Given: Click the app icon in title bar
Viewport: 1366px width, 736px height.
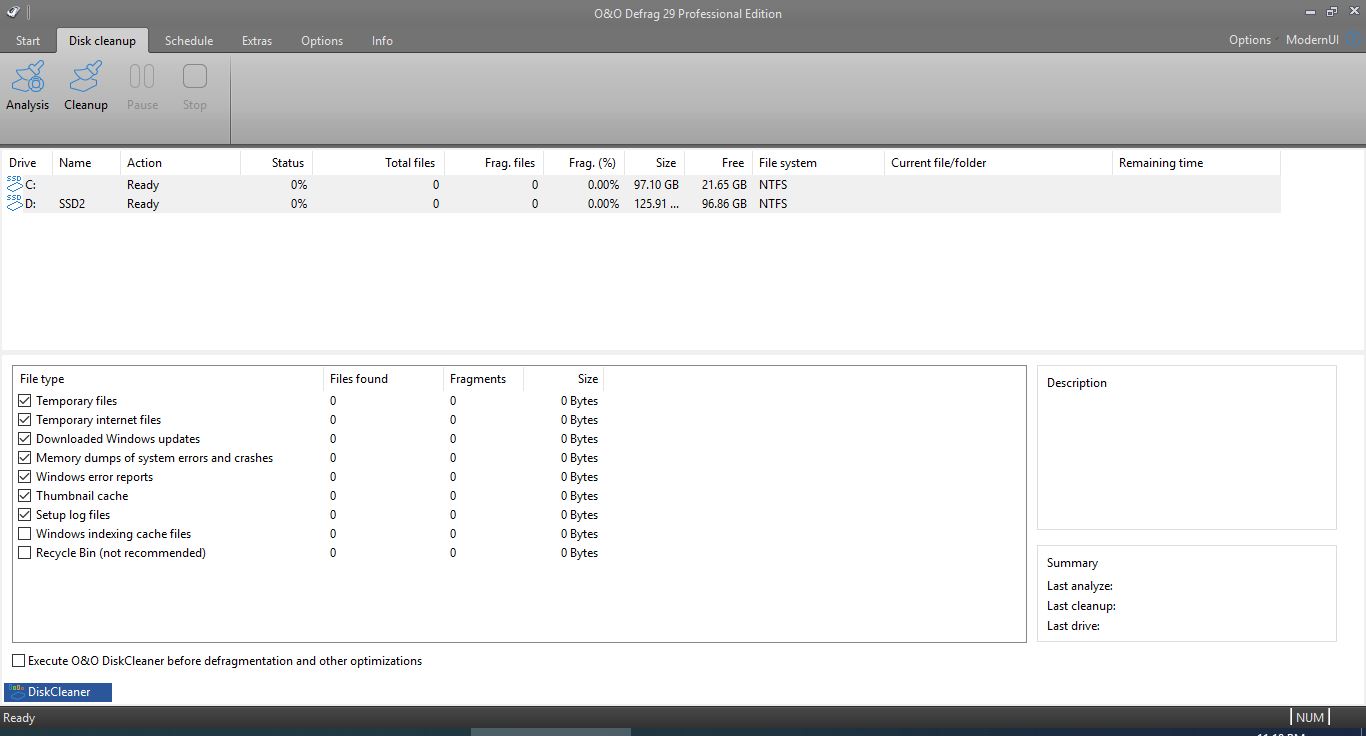Looking at the screenshot, I should point(12,13).
